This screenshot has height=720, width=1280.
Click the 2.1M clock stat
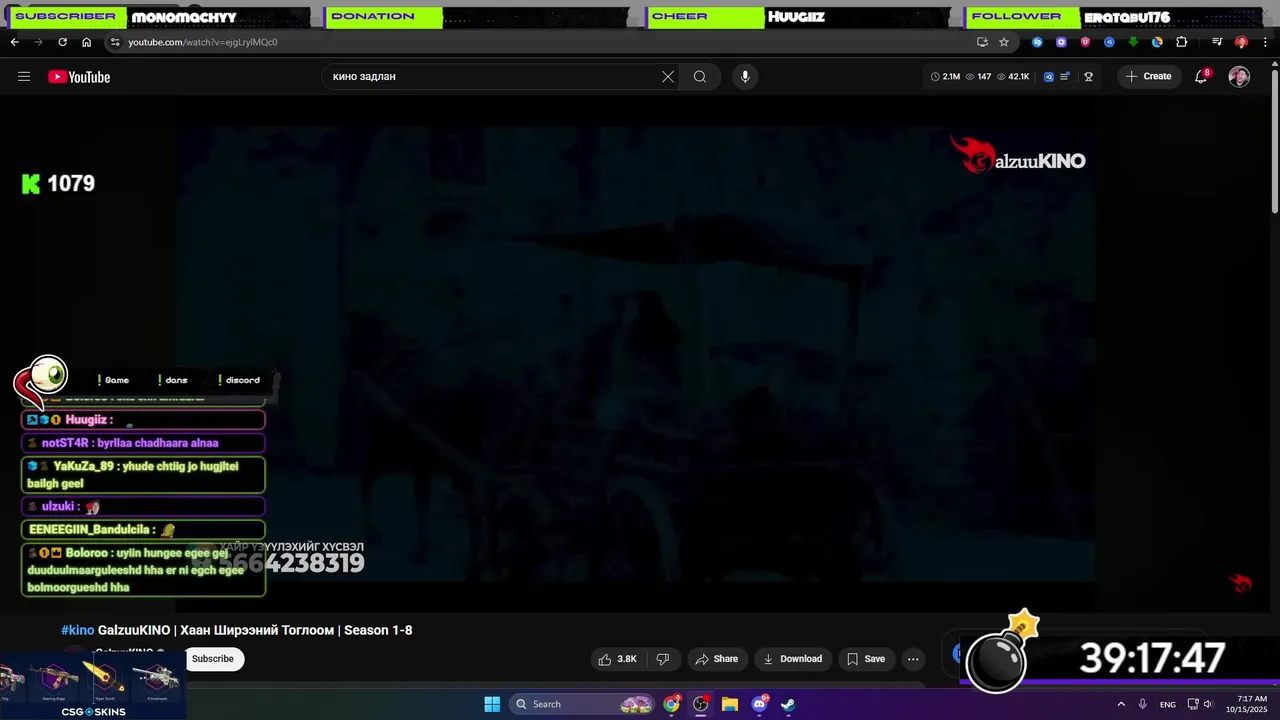point(945,77)
